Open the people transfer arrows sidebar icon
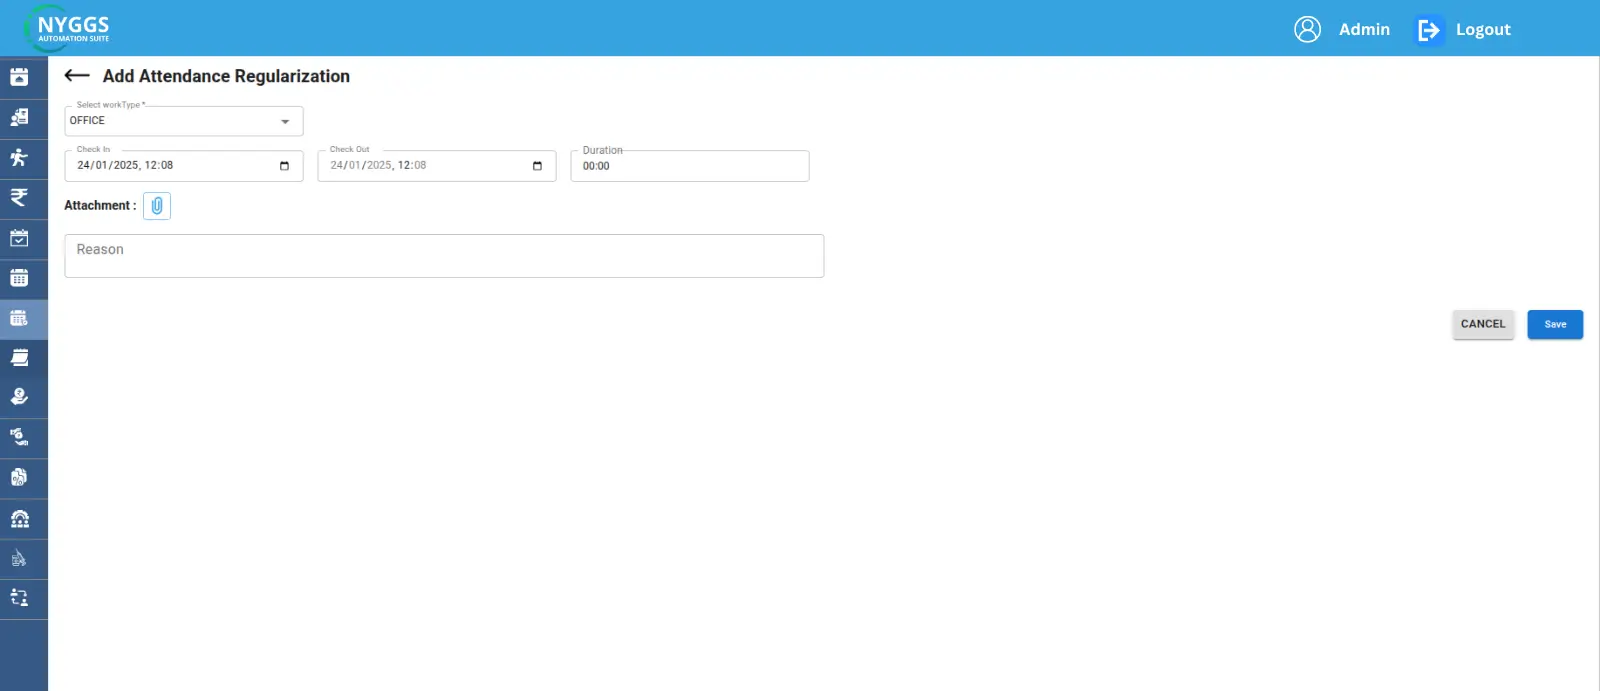1600x691 pixels. tap(19, 598)
